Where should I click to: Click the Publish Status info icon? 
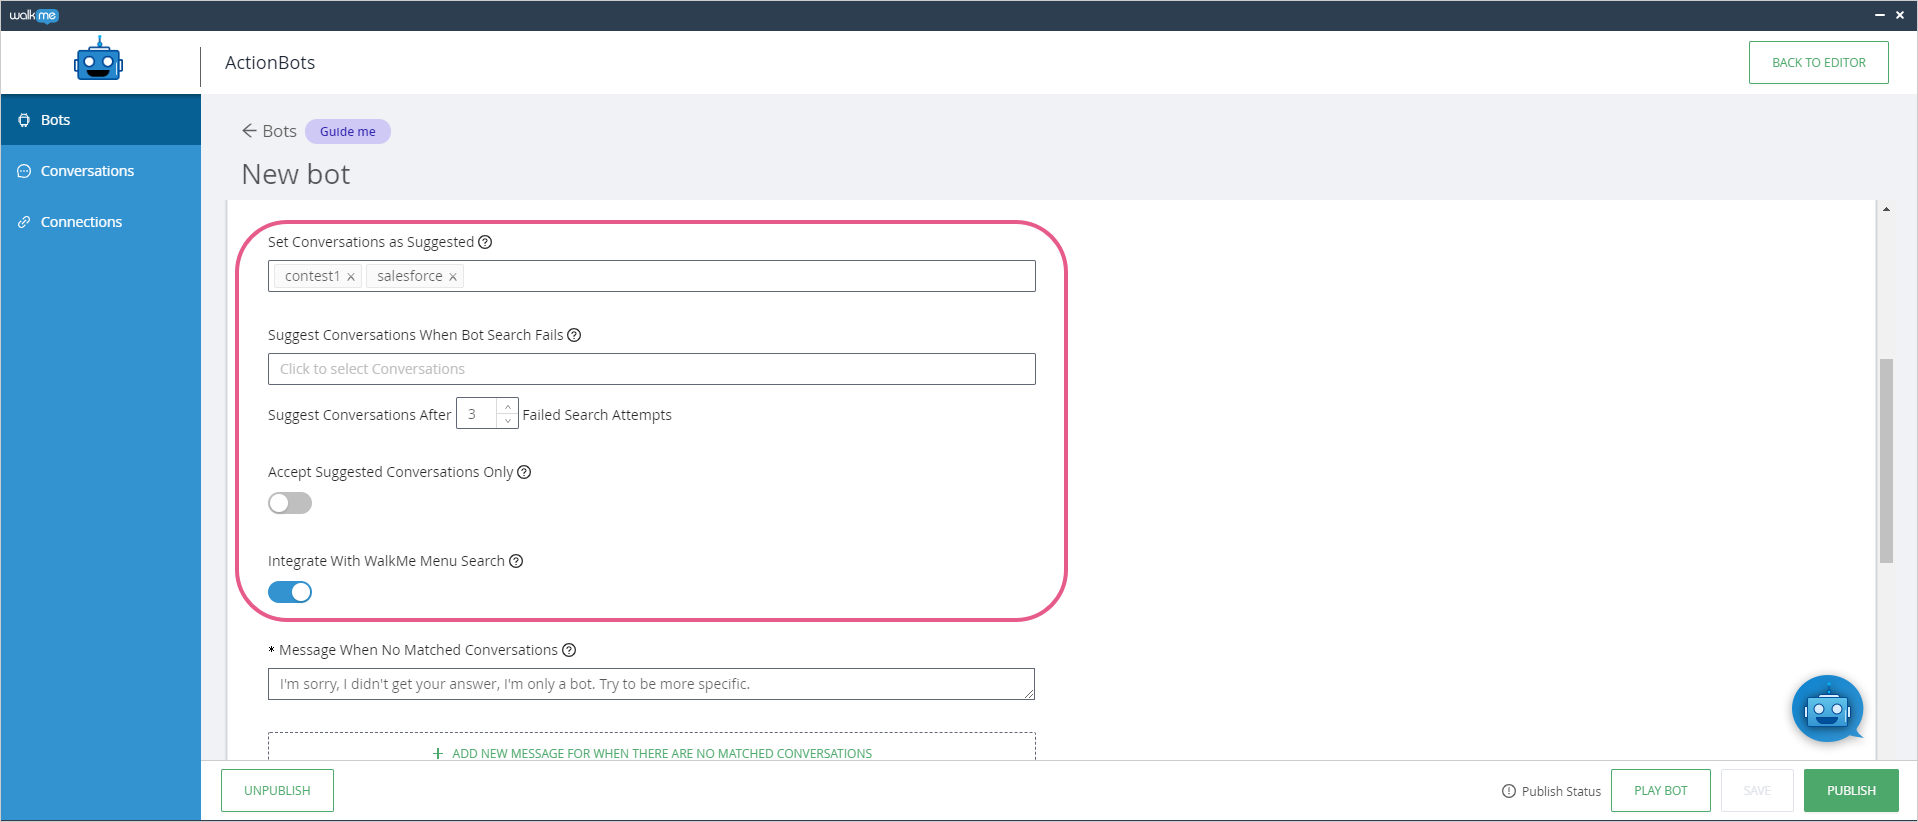[x=1509, y=791]
